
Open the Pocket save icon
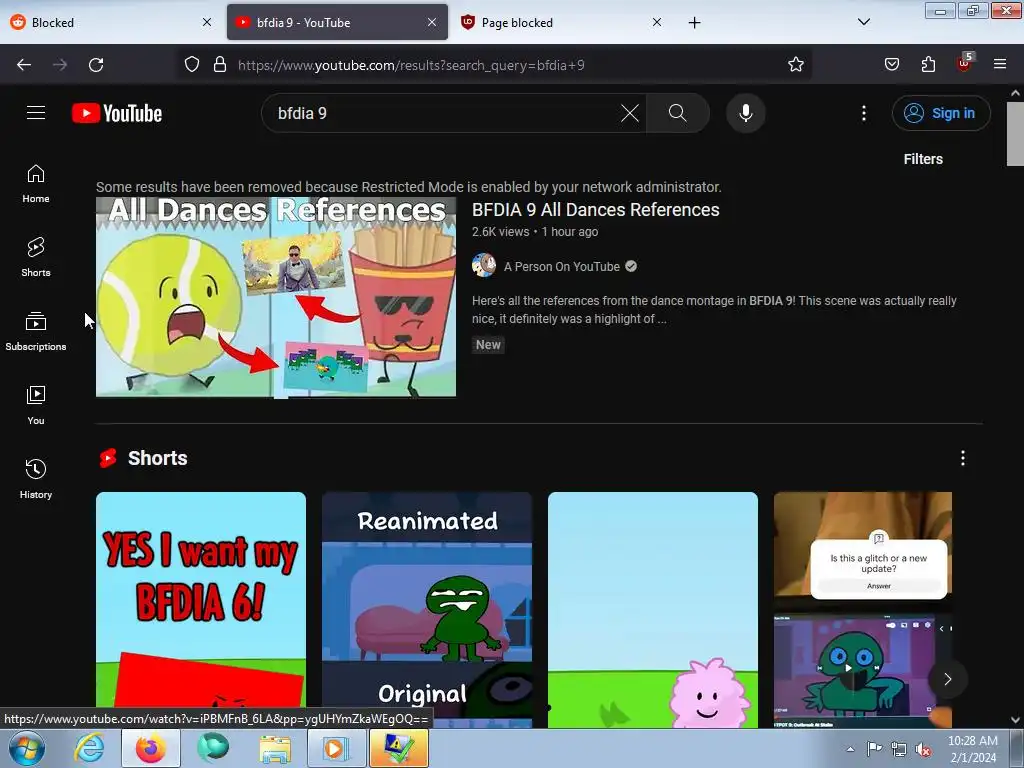tap(892, 64)
